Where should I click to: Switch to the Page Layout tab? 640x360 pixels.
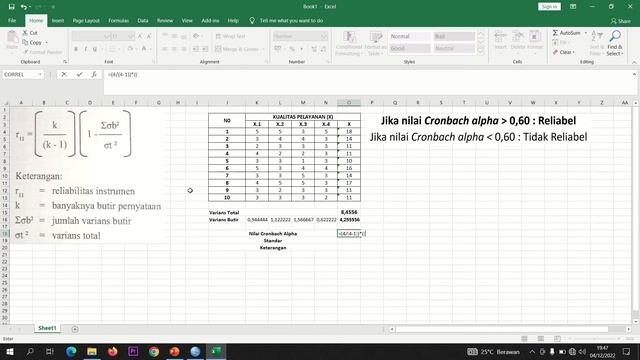coord(86,20)
